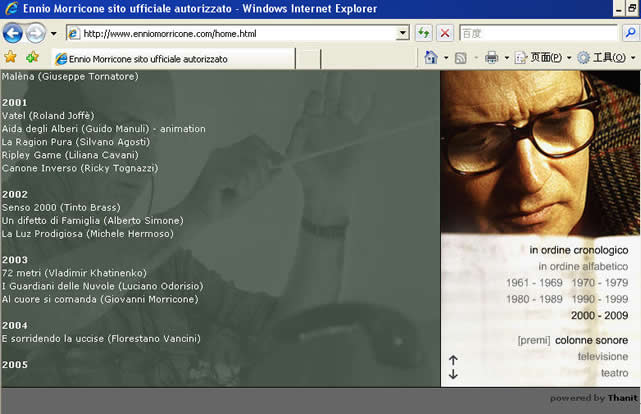
Task: Open the 1970 - 1979 decade link
Action: click(x=600, y=283)
